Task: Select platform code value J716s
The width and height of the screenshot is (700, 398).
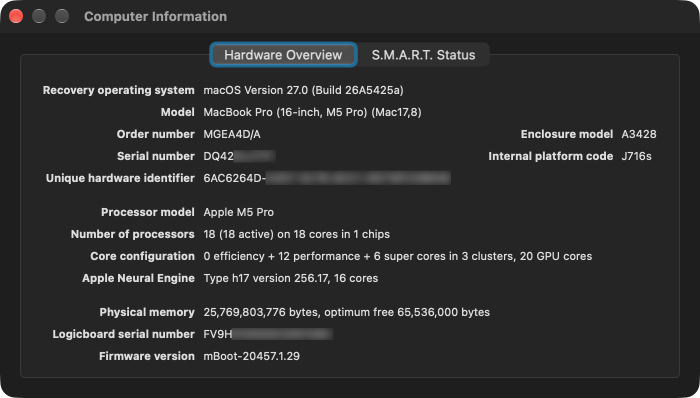Action: point(636,156)
